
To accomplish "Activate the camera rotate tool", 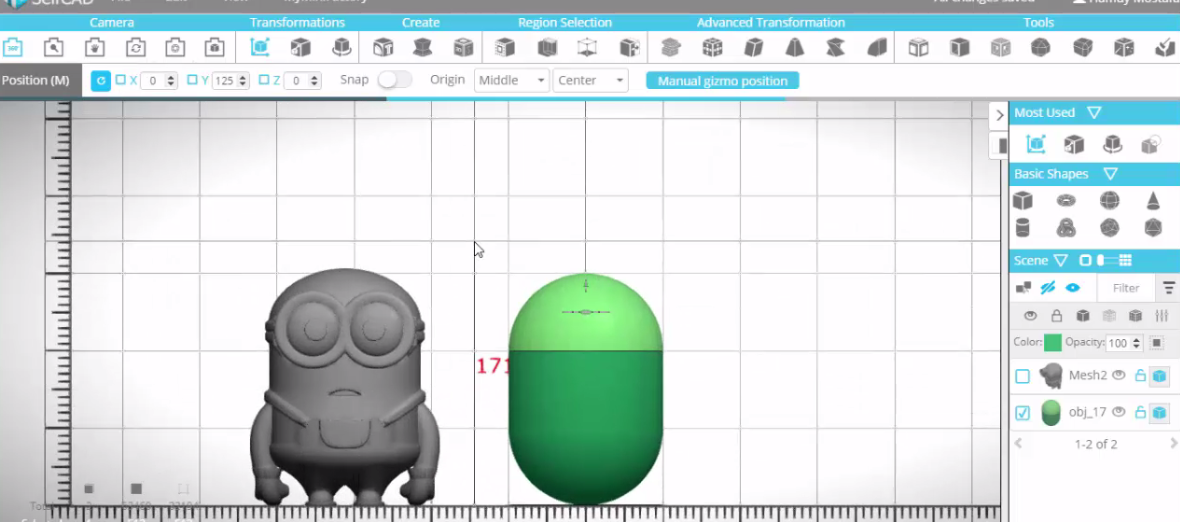I will click(135, 47).
